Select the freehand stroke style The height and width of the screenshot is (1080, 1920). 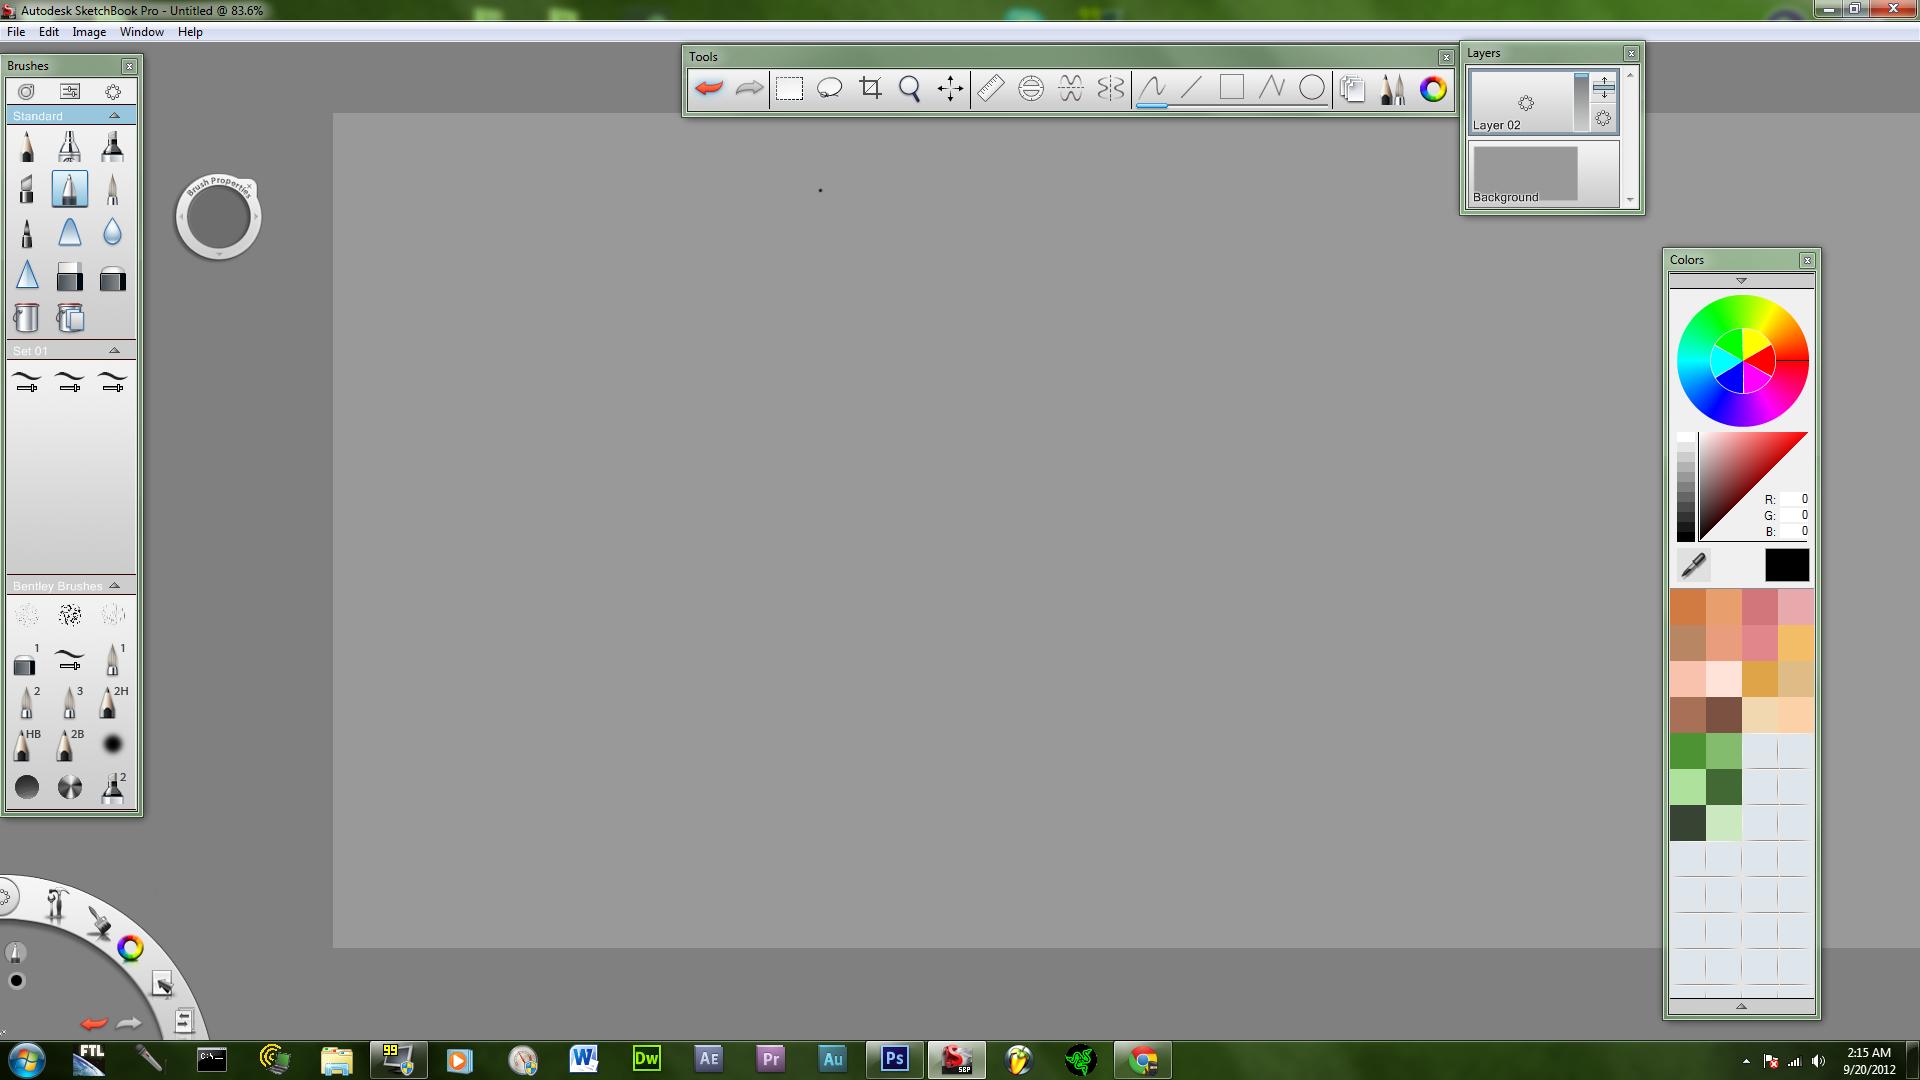click(x=1152, y=88)
